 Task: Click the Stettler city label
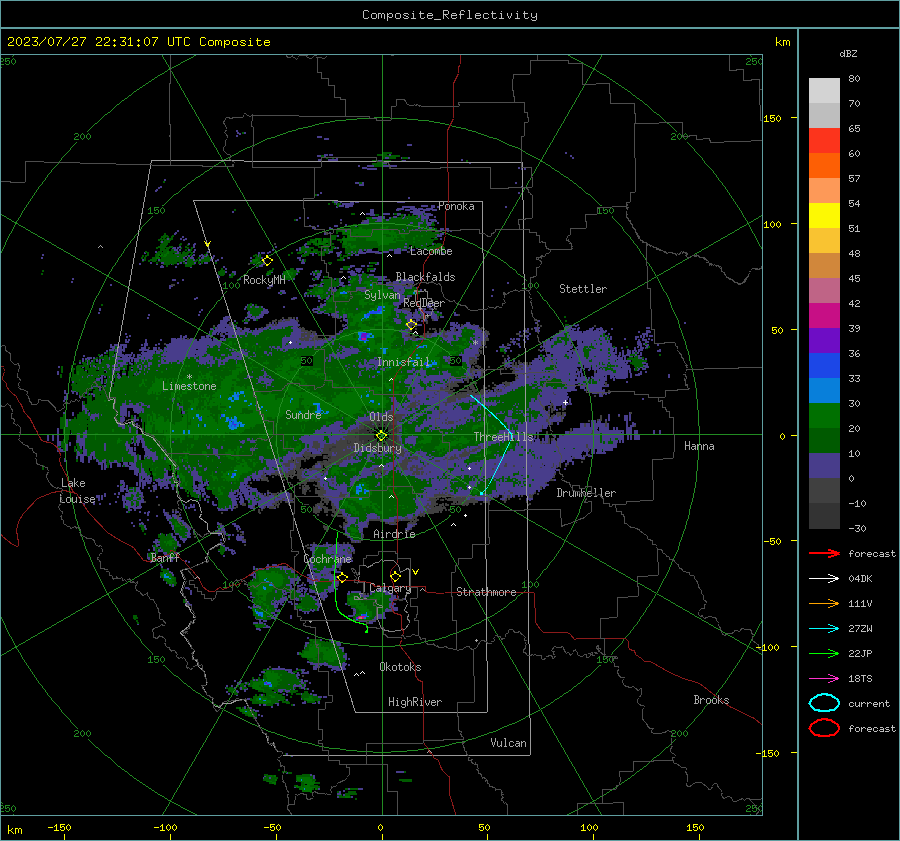(x=583, y=289)
